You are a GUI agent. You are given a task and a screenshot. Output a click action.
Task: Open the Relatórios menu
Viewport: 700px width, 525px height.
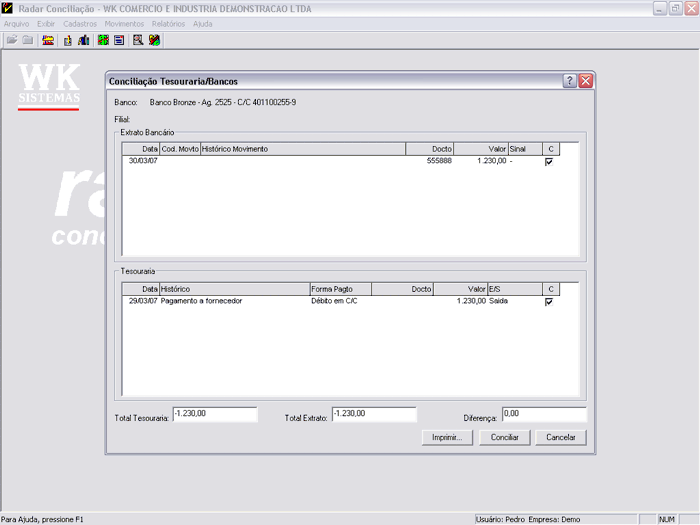[168, 23]
